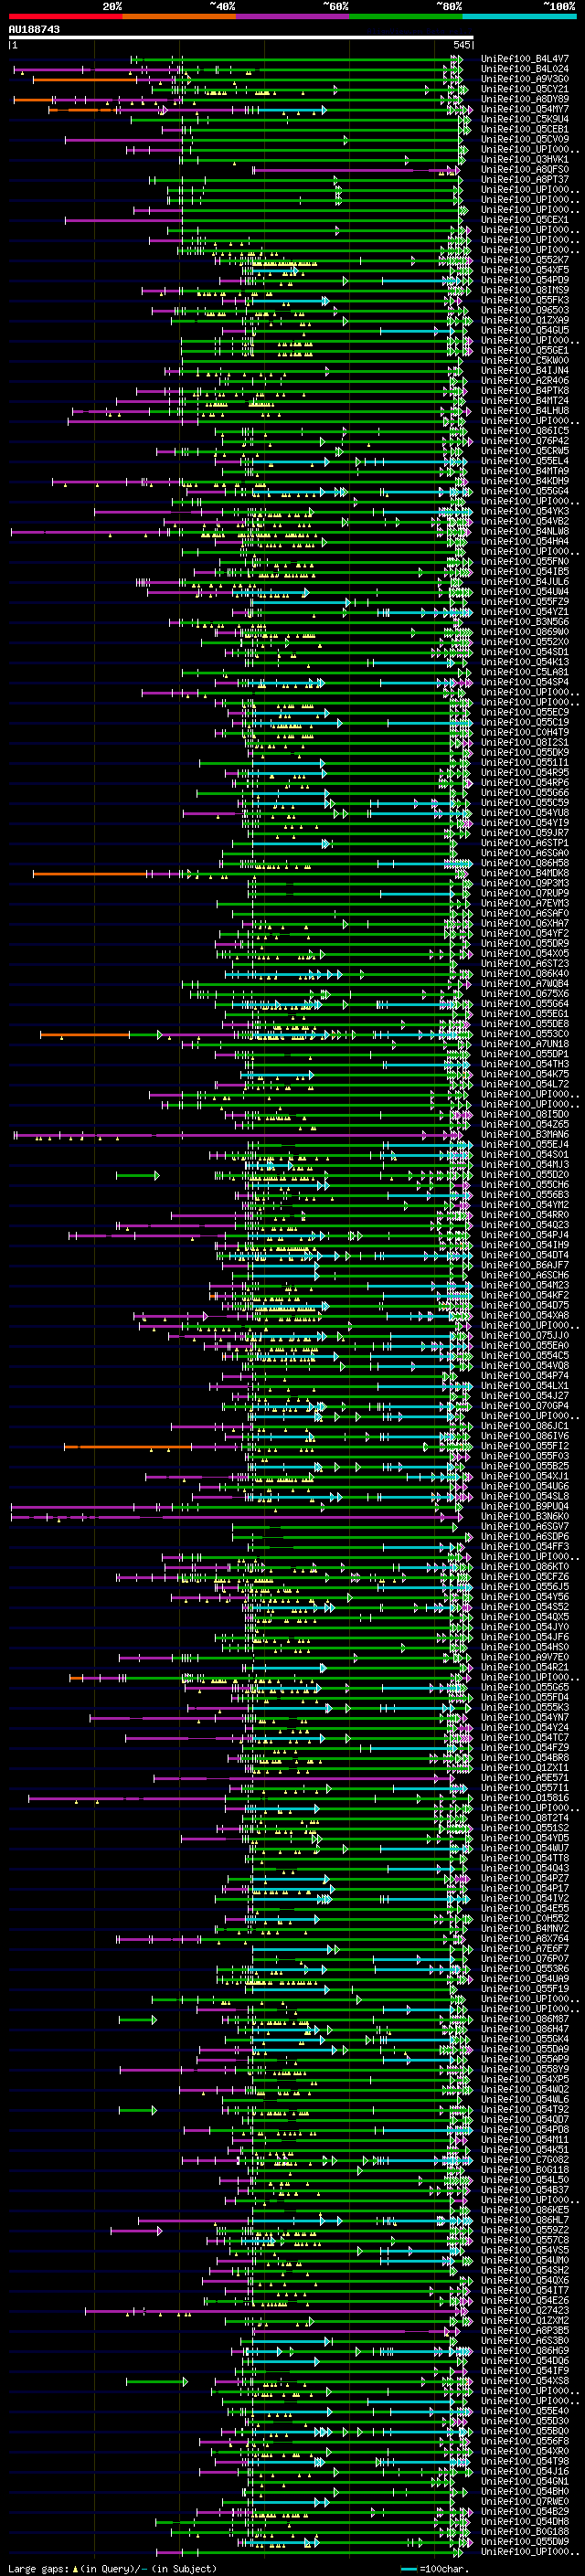Image resolution: width=585 pixels, height=2576 pixels.
Task: Select the UniRef100_Q55FN0 label
Action: pos(525,561)
